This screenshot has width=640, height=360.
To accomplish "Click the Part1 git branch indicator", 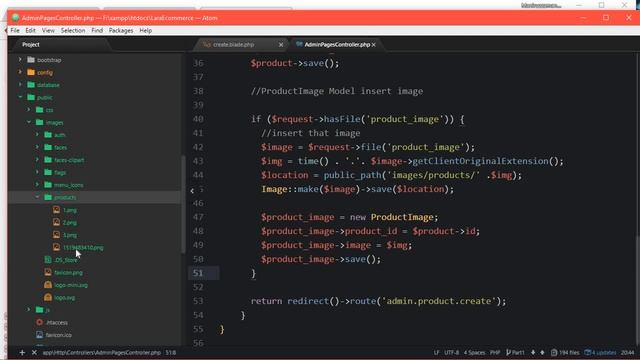I will [515, 352].
